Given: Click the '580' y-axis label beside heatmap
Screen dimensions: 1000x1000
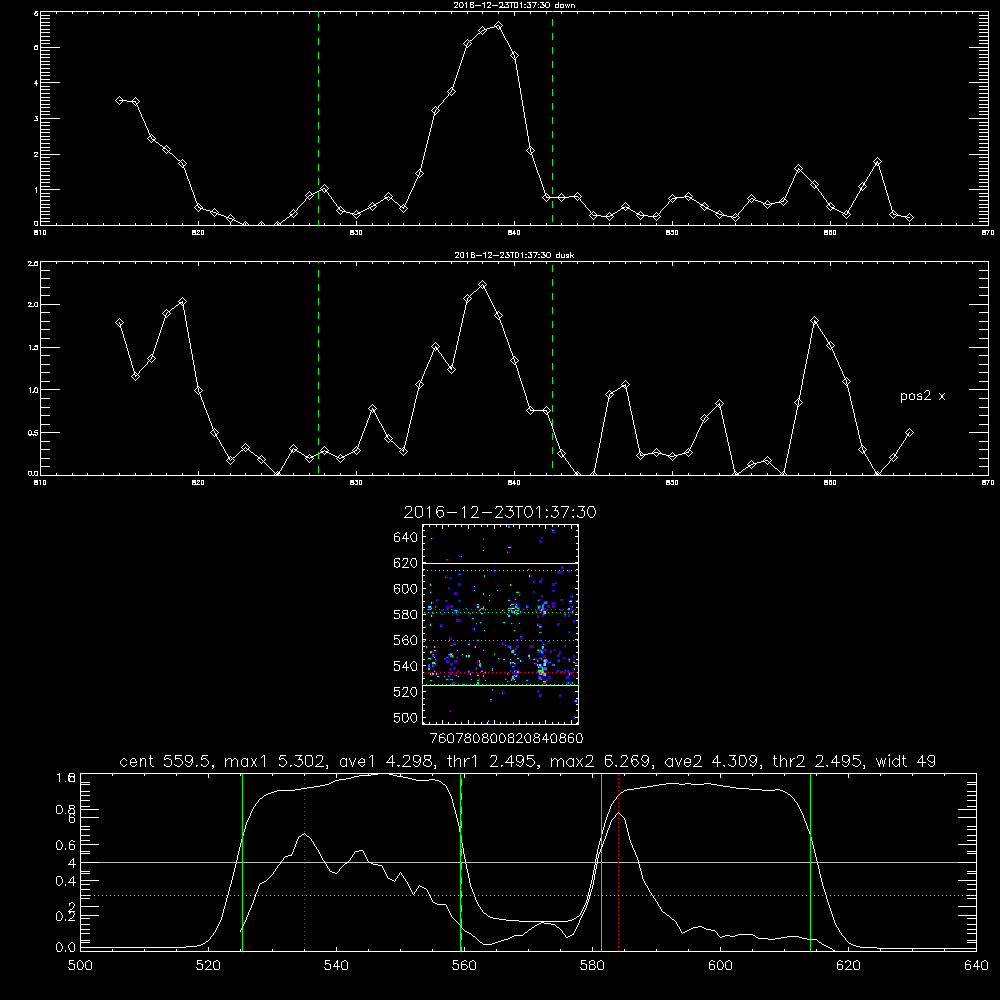Looking at the screenshot, I should [406, 615].
